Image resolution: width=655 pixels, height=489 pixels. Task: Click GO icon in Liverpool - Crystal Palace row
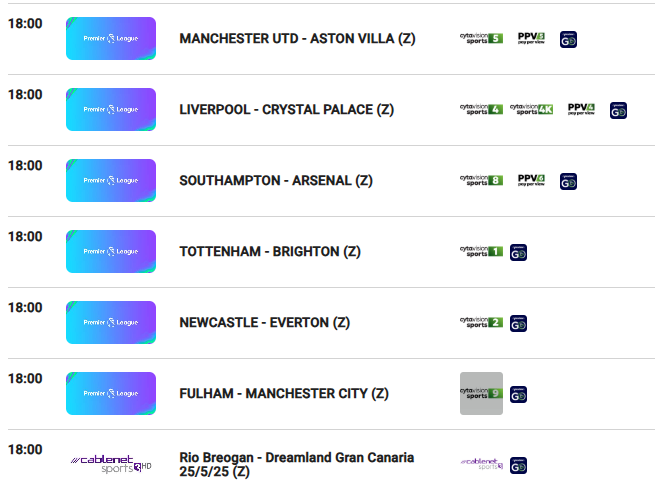(x=618, y=111)
